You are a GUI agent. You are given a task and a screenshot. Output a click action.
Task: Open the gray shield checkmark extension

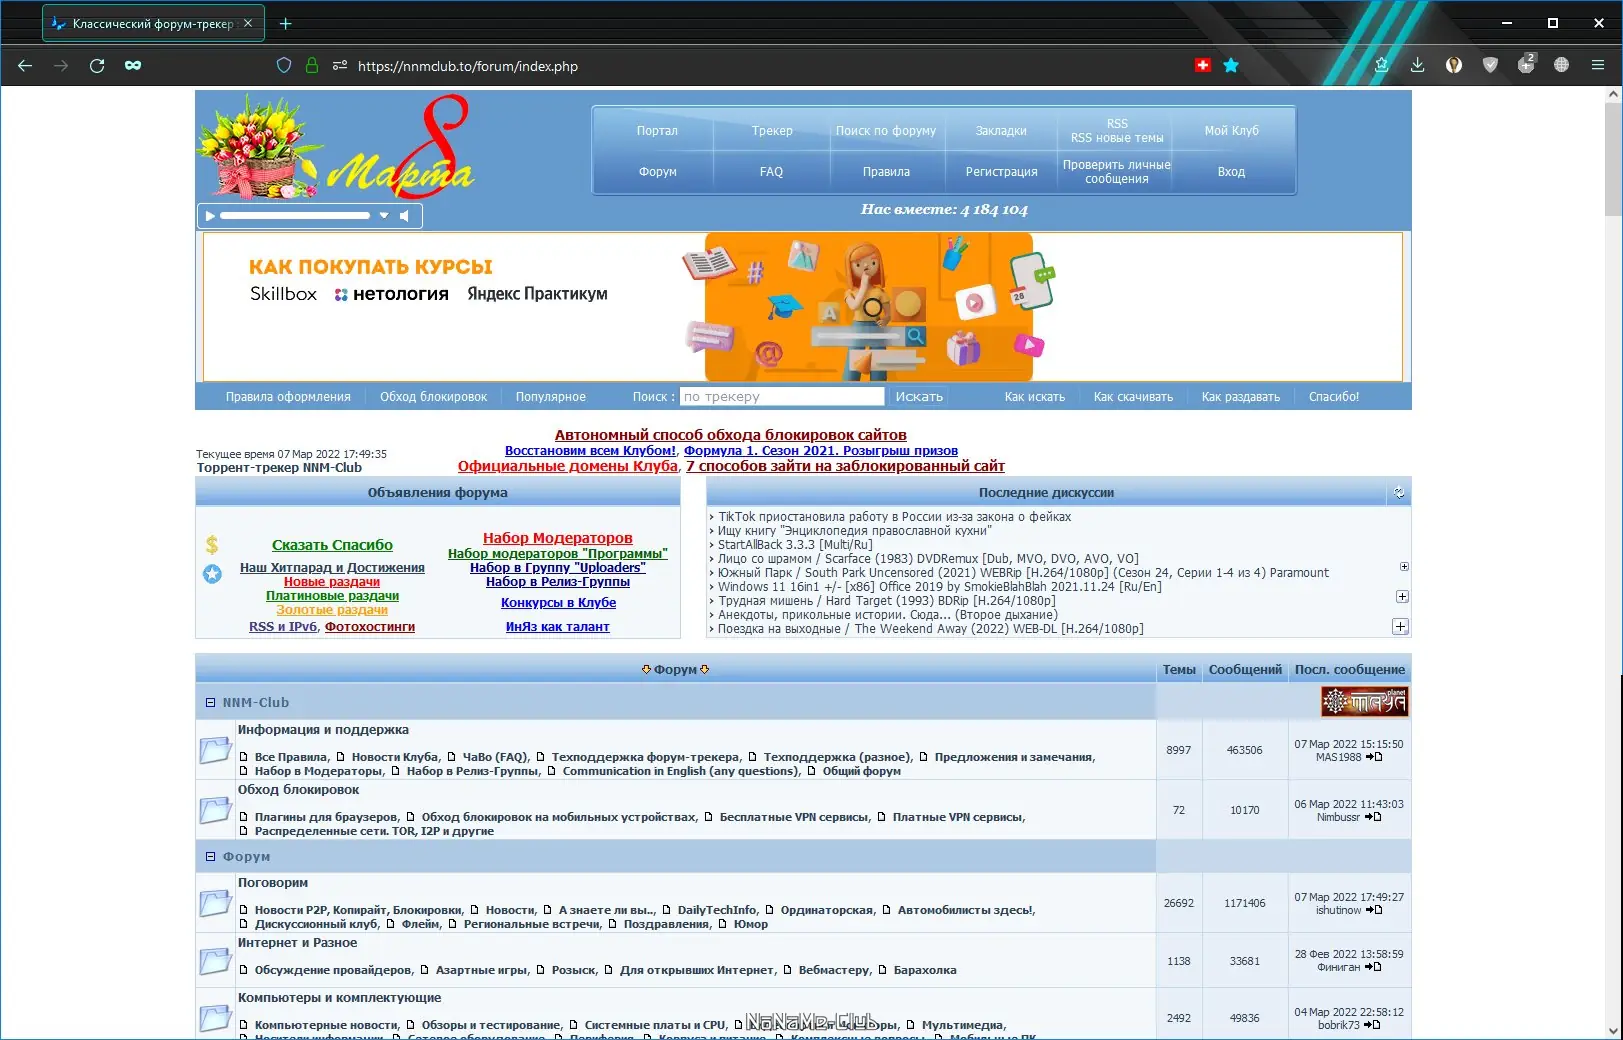point(1490,65)
